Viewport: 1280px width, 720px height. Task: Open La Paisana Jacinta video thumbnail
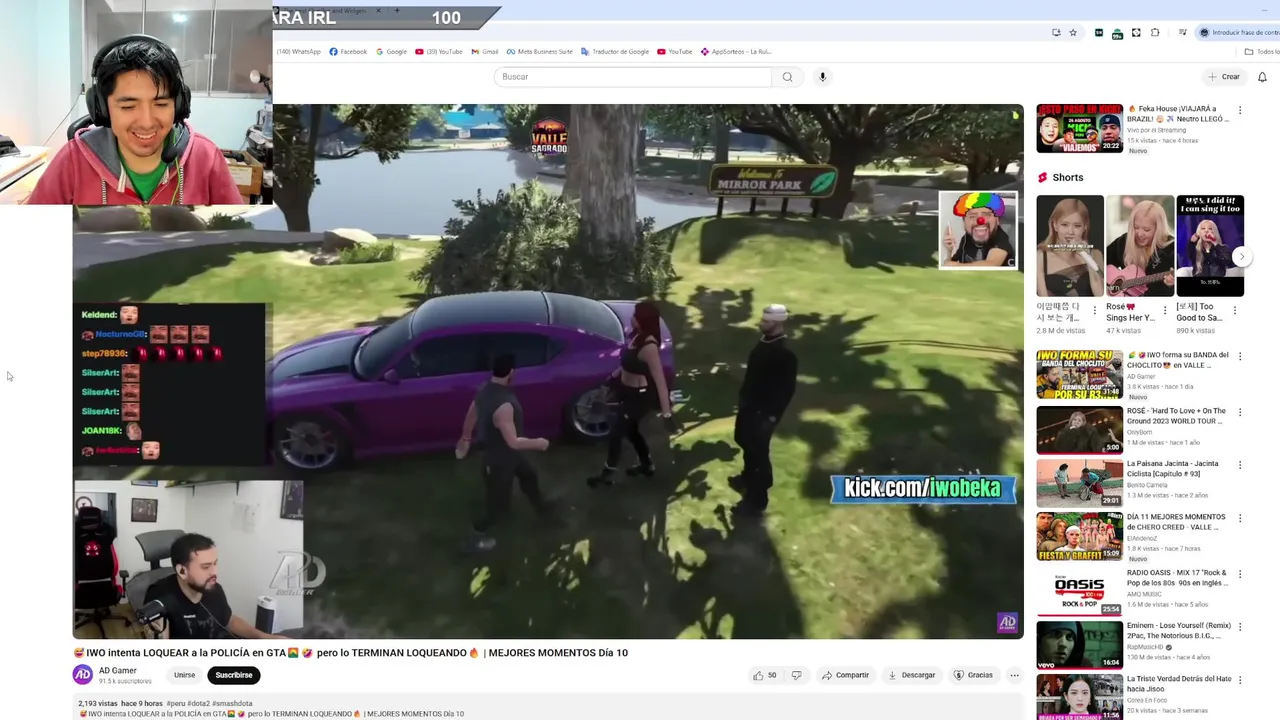[1079, 483]
